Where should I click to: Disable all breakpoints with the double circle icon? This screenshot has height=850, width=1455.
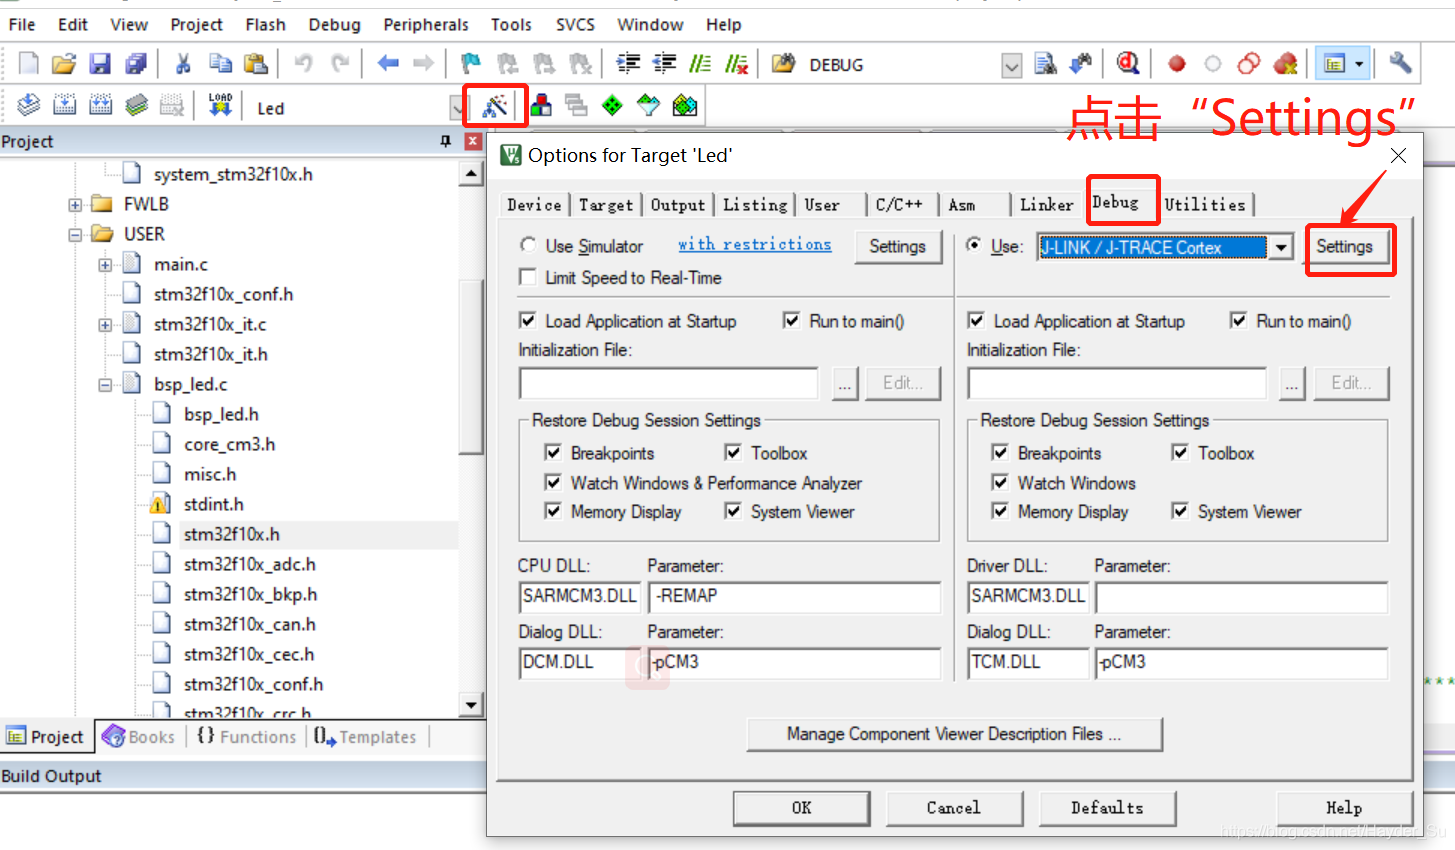(x=1249, y=64)
